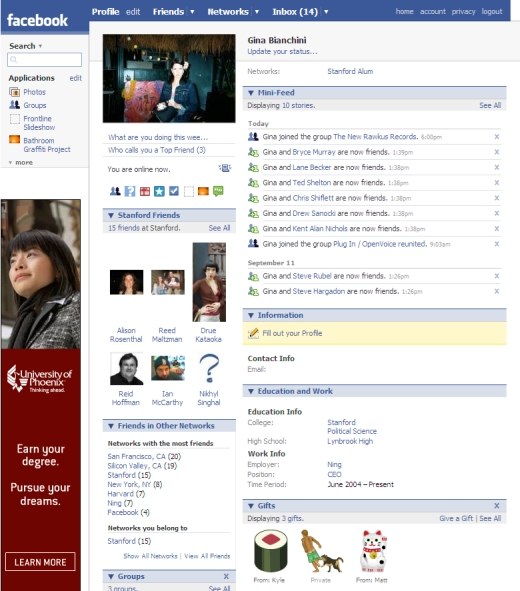Click the group icon beside Plug In / OpenVoice story

(253, 243)
